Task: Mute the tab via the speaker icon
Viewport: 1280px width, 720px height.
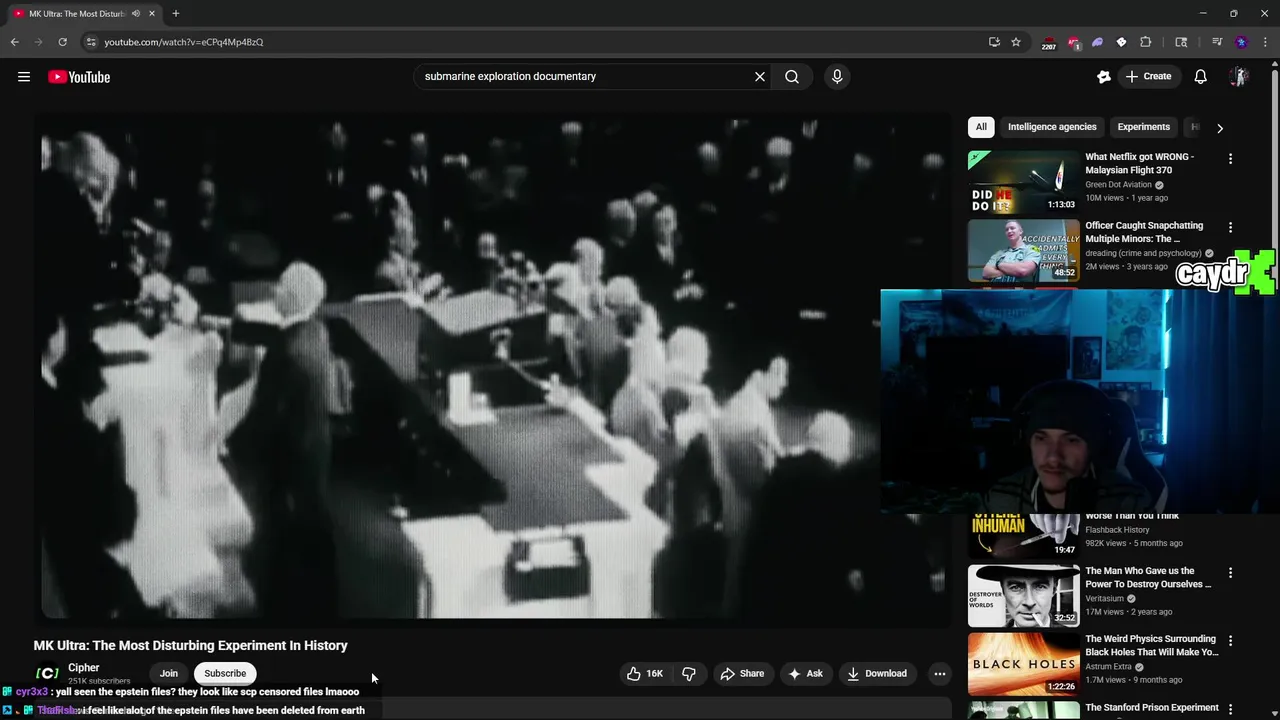Action: coord(136,14)
